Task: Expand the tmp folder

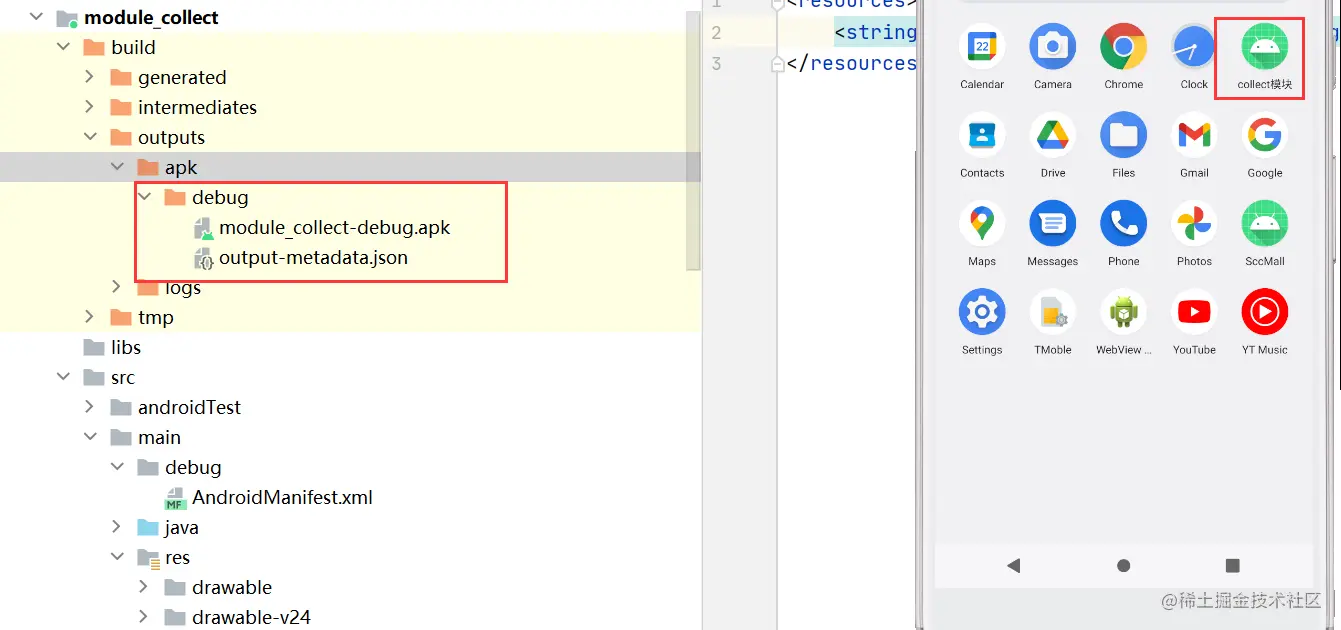Action: pos(90,318)
